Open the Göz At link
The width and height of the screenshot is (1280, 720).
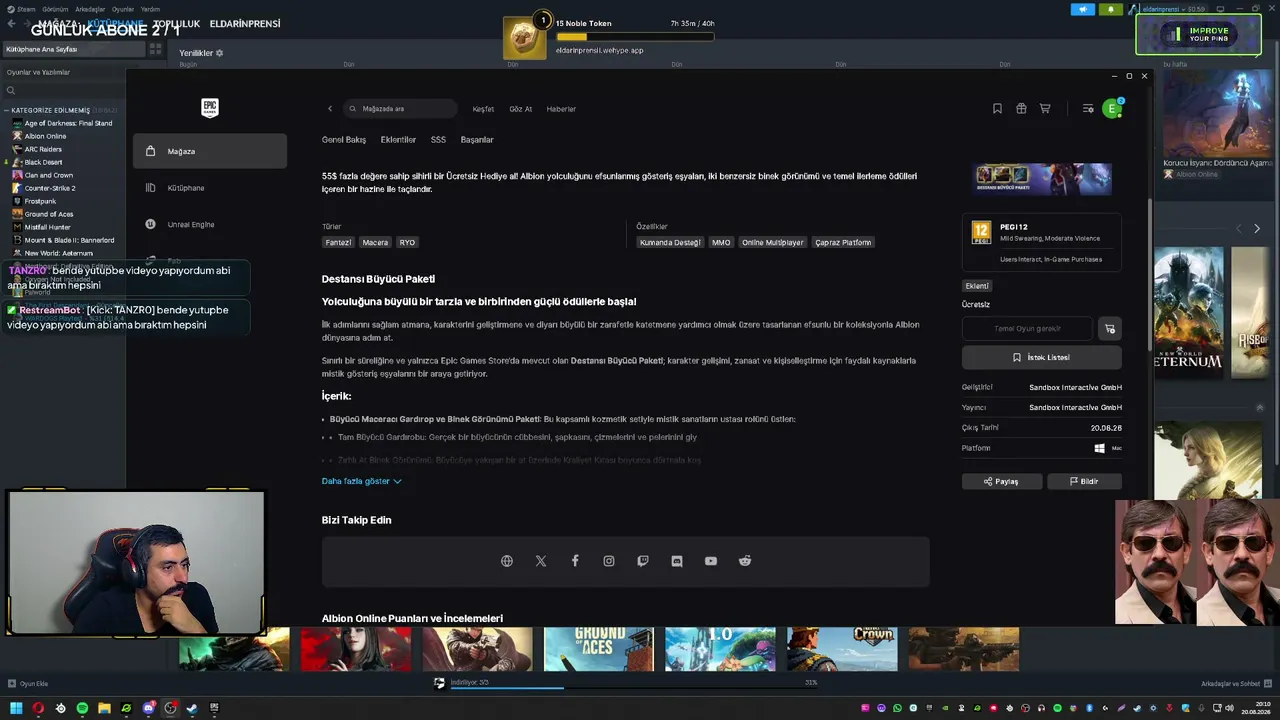click(520, 109)
